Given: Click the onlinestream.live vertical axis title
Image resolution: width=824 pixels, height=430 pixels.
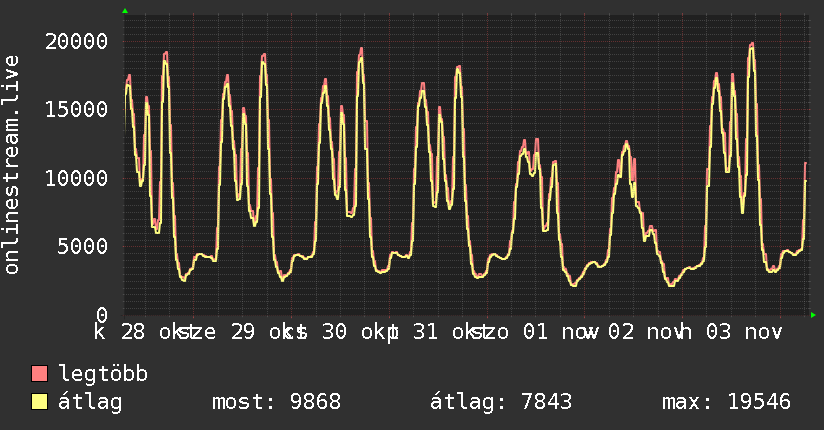Looking at the screenshot, I should tap(12, 165).
